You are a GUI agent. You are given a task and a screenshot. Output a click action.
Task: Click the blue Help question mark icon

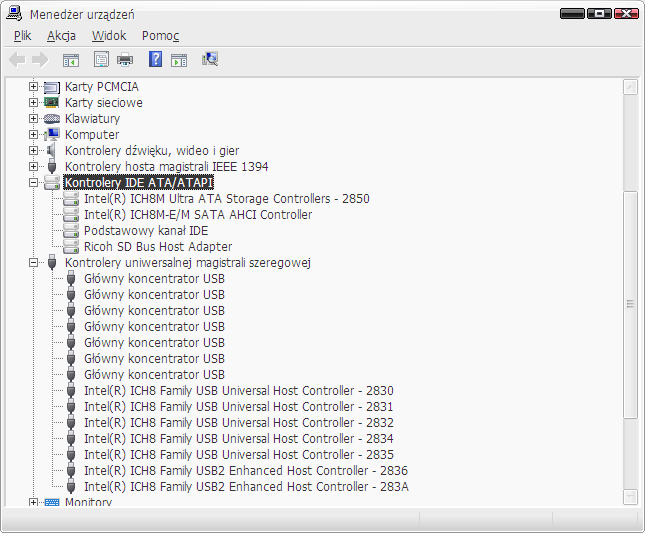click(155, 60)
